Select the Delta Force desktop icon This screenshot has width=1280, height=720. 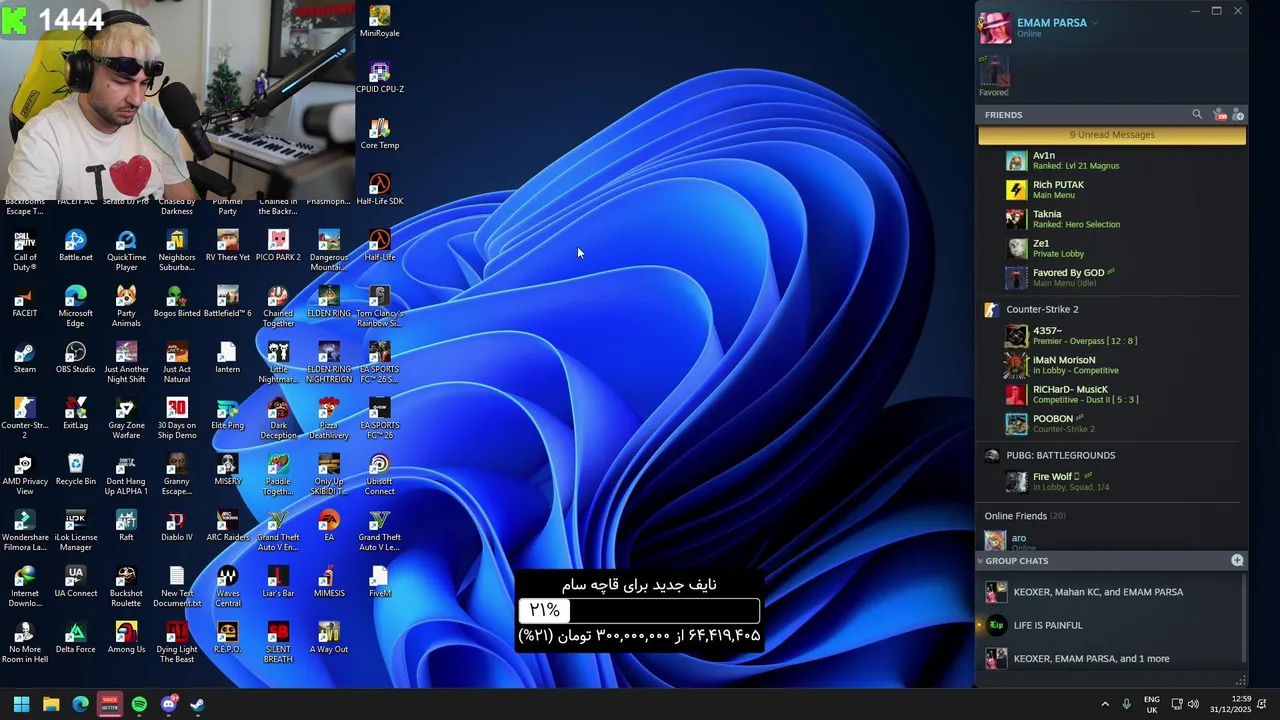click(75, 638)
